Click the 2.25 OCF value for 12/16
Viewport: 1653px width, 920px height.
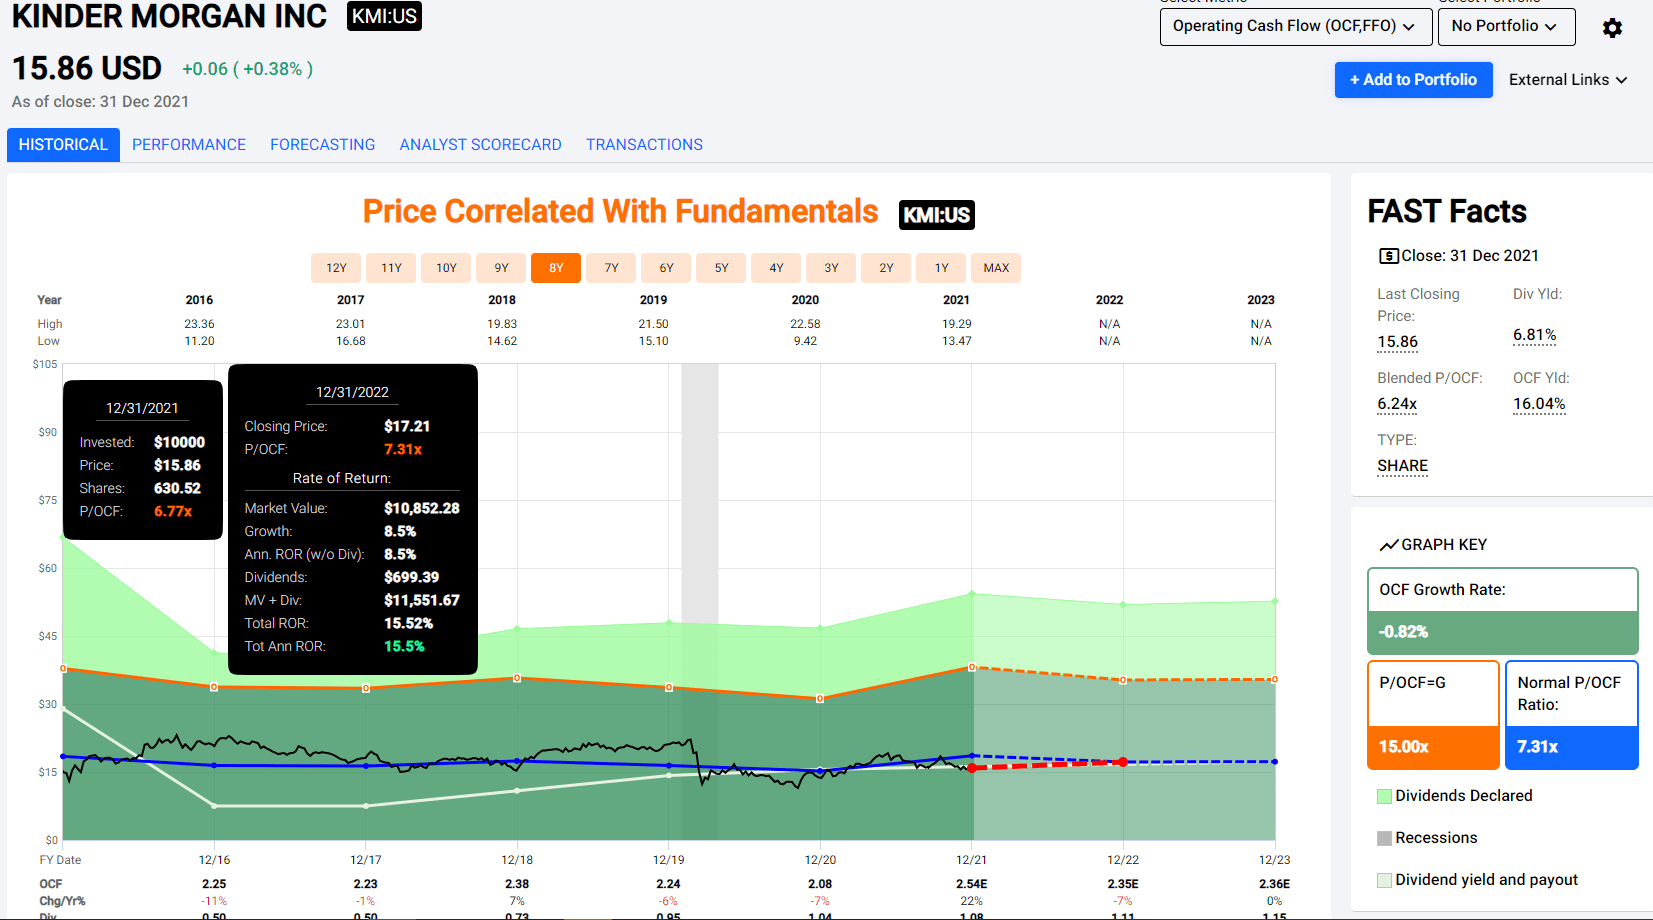214,884
